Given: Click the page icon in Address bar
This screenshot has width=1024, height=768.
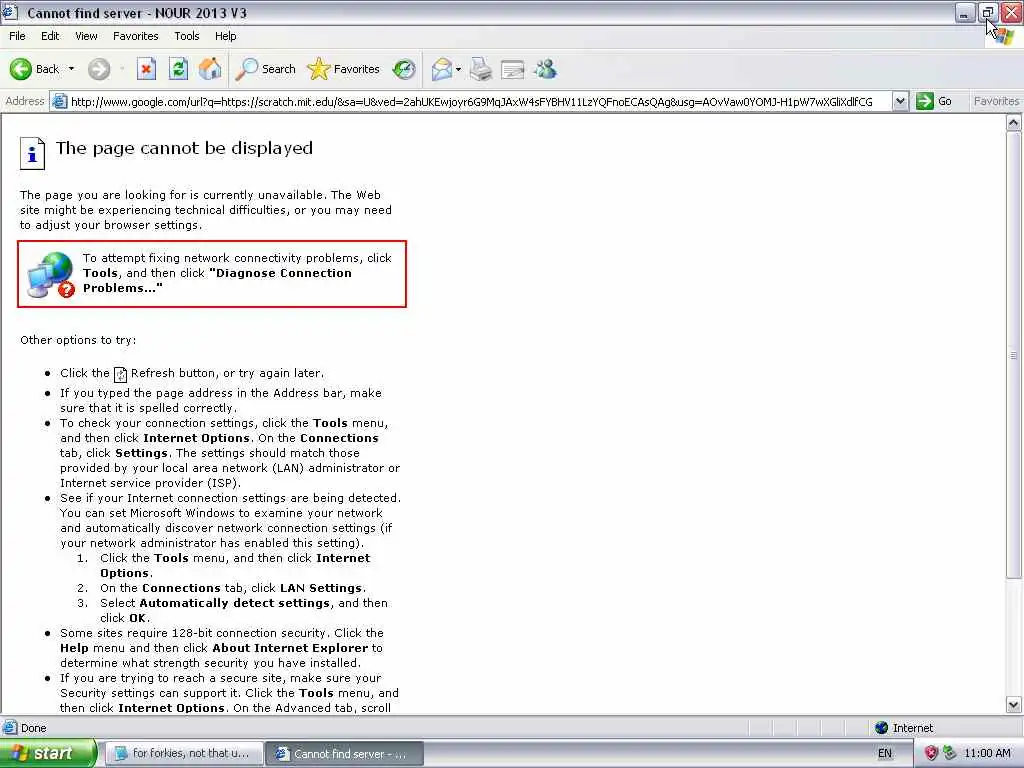Looking at the screenshot, I should tap(59, 101).
